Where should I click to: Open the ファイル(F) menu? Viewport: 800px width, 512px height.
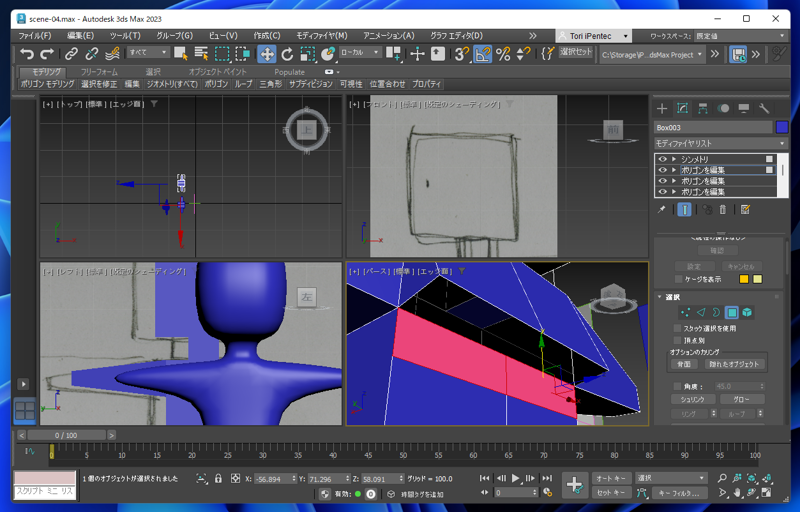coord(35,36)
